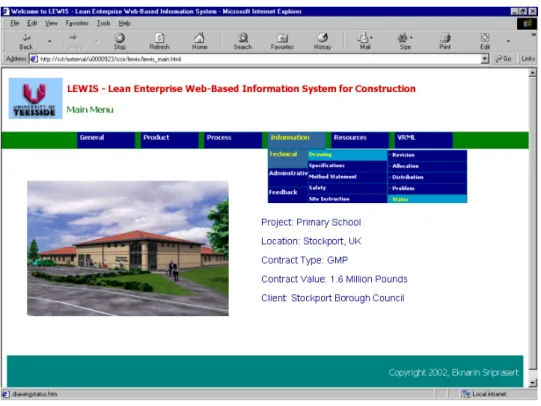Select the Problem option
Image resolution: width=541 pixels, height=406 pixels.
pos(427,188)
